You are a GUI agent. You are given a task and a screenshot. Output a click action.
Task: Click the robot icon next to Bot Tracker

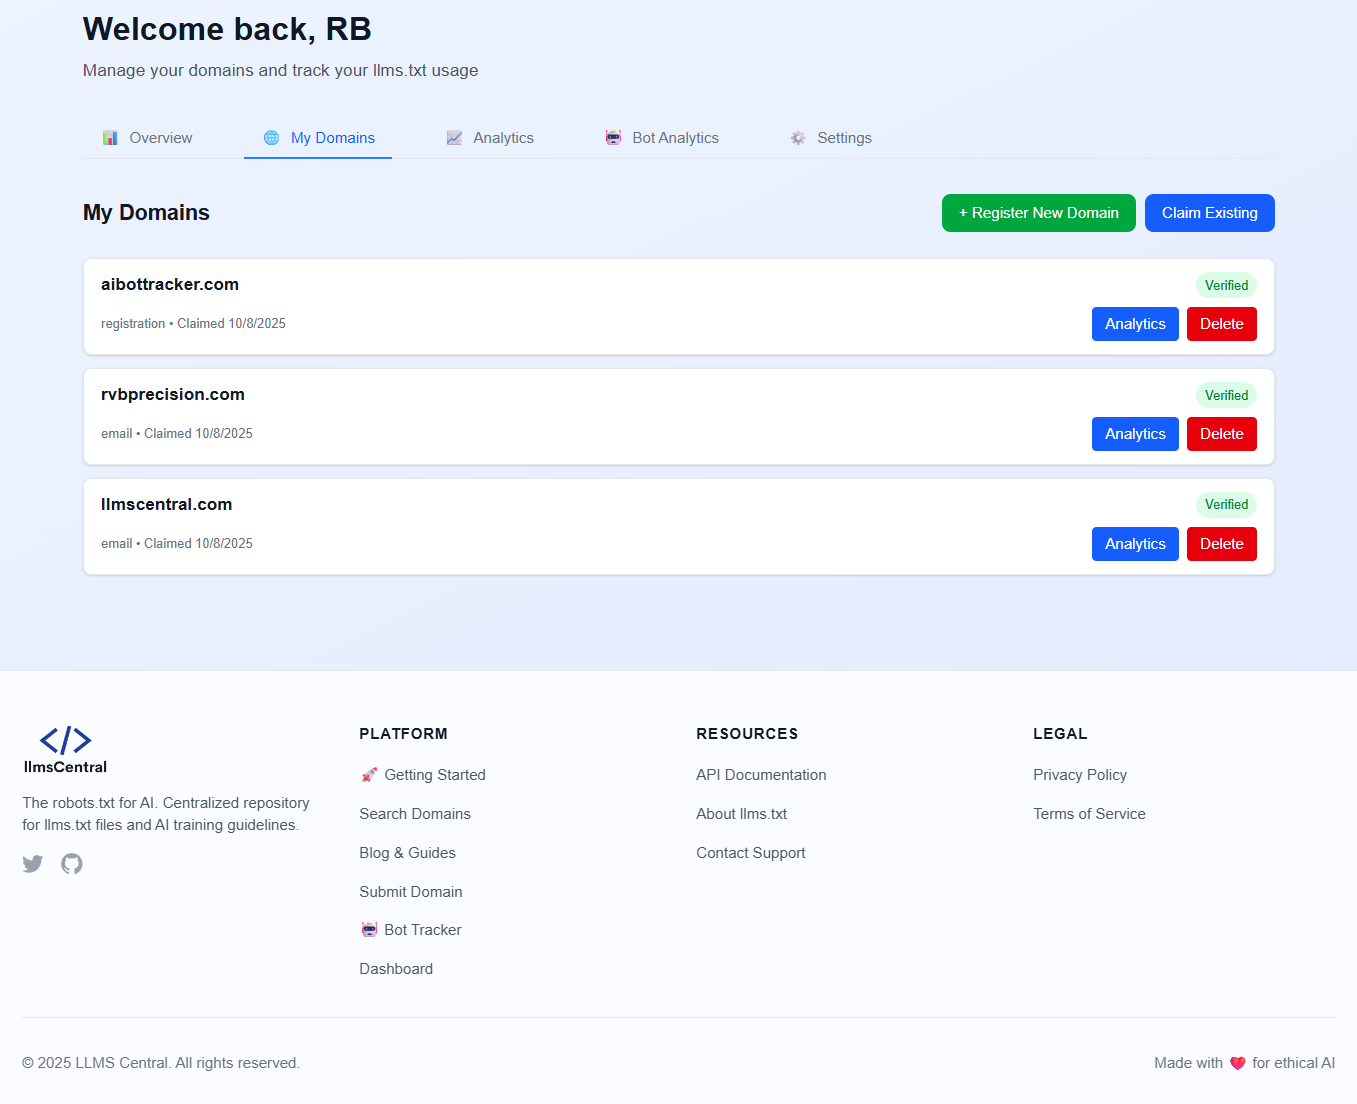click(x=369, y=929)
